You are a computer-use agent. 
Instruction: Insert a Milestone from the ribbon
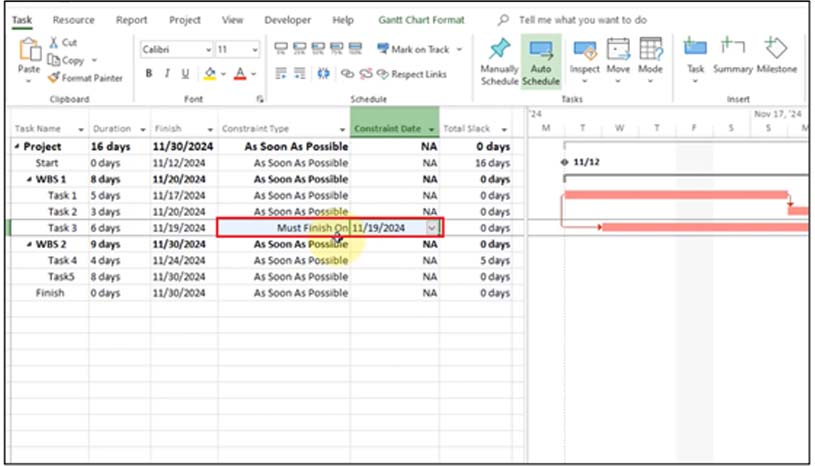tap(777, 55)
